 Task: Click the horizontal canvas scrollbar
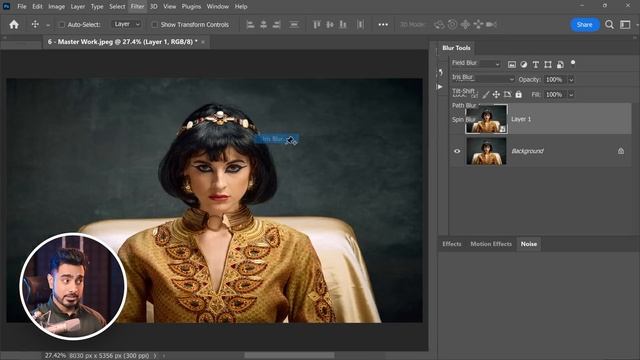pos(289,356)
